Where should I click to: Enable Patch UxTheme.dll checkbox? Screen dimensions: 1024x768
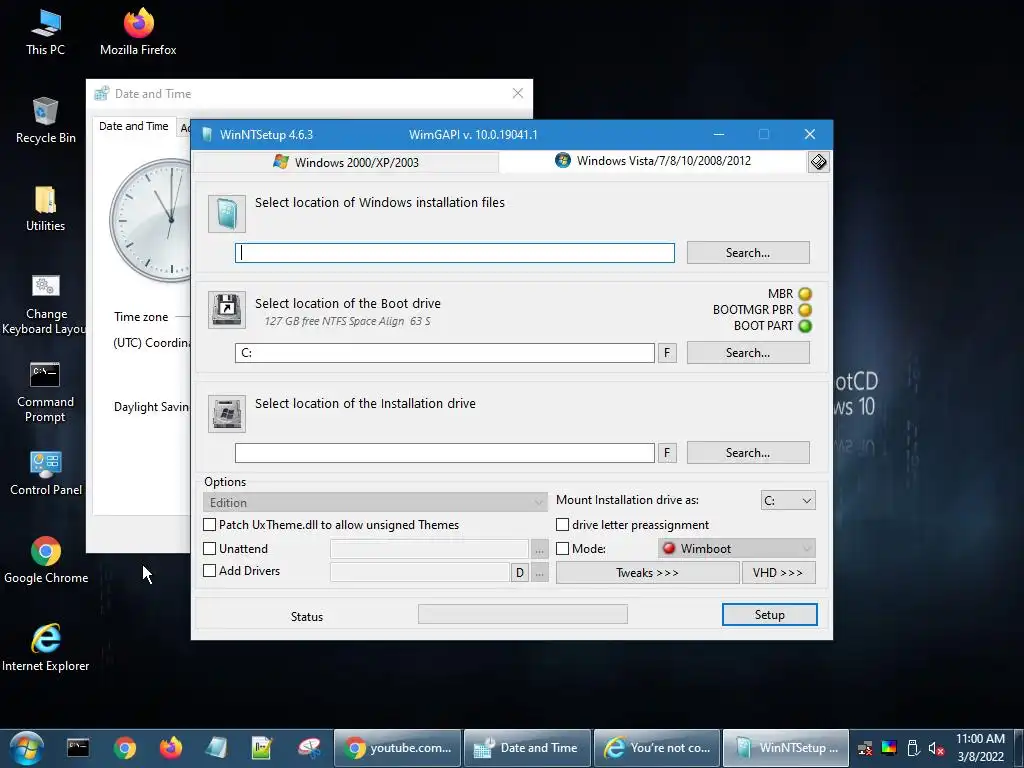click(x=210, y=524)
